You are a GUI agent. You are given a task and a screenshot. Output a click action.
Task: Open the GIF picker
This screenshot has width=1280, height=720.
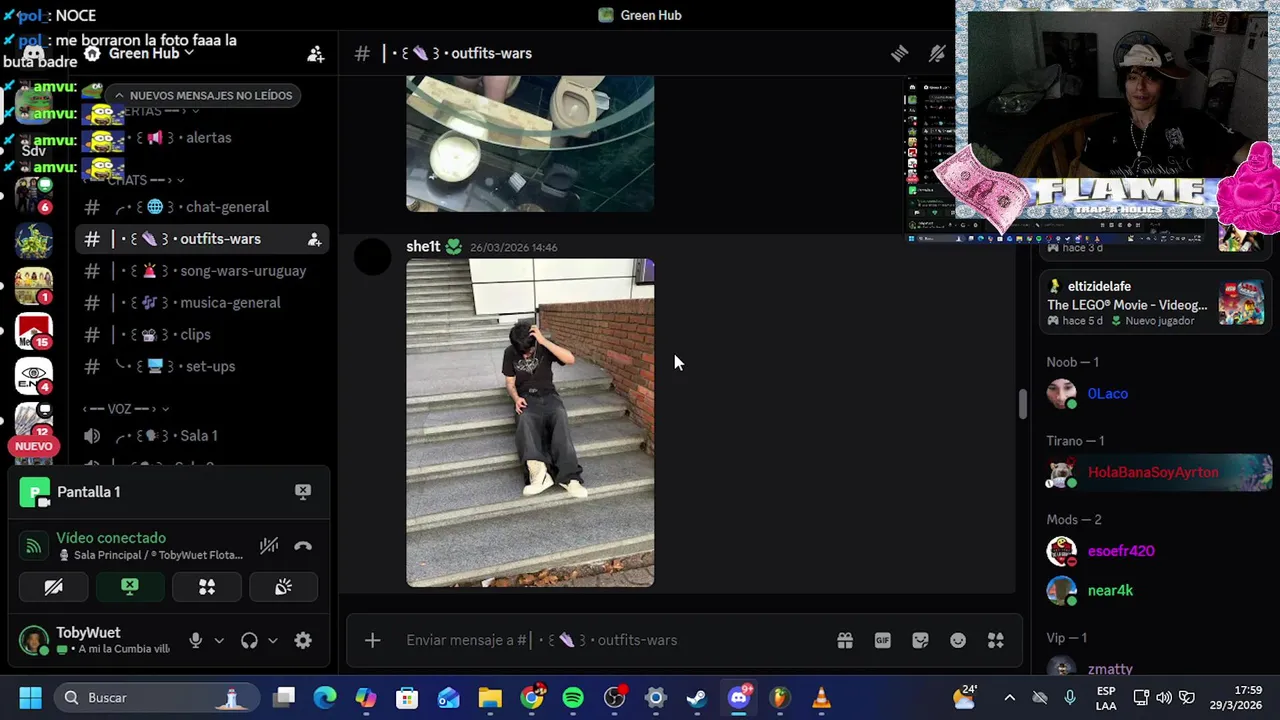(x=882, y=640)
